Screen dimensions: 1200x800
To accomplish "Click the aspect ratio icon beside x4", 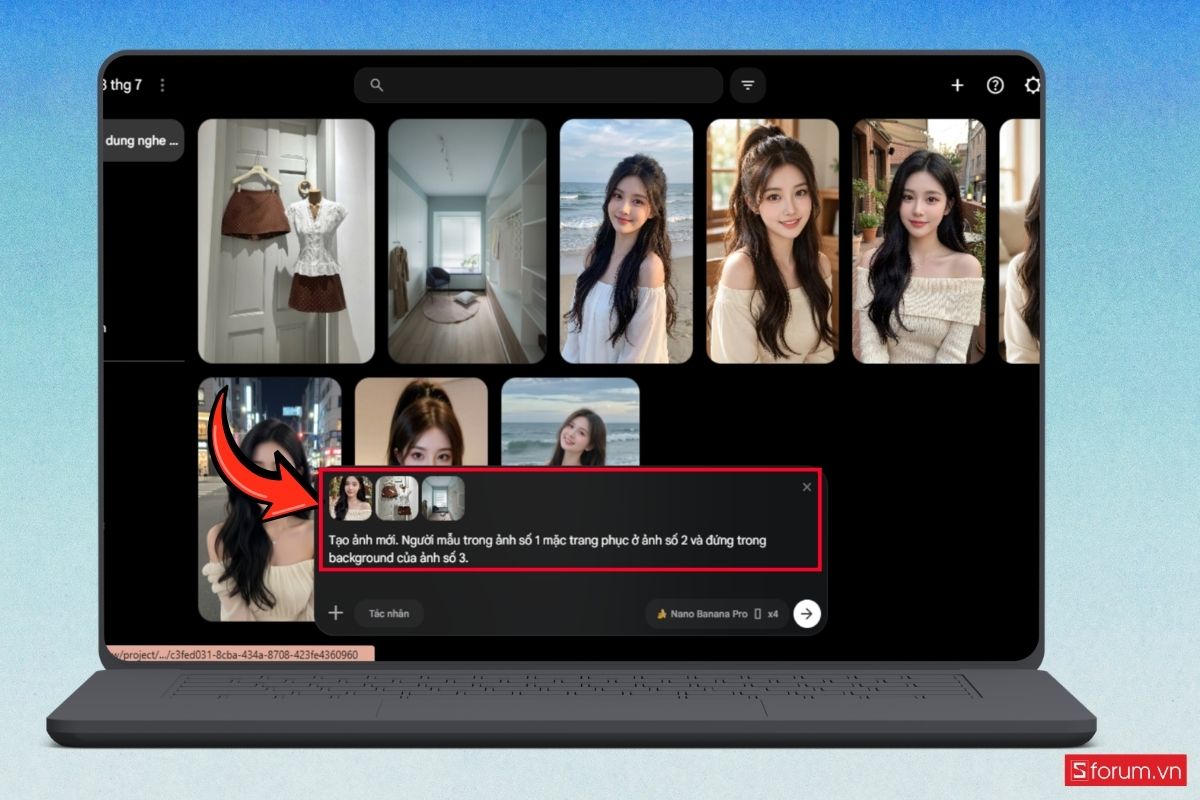I will coord(757,614).
